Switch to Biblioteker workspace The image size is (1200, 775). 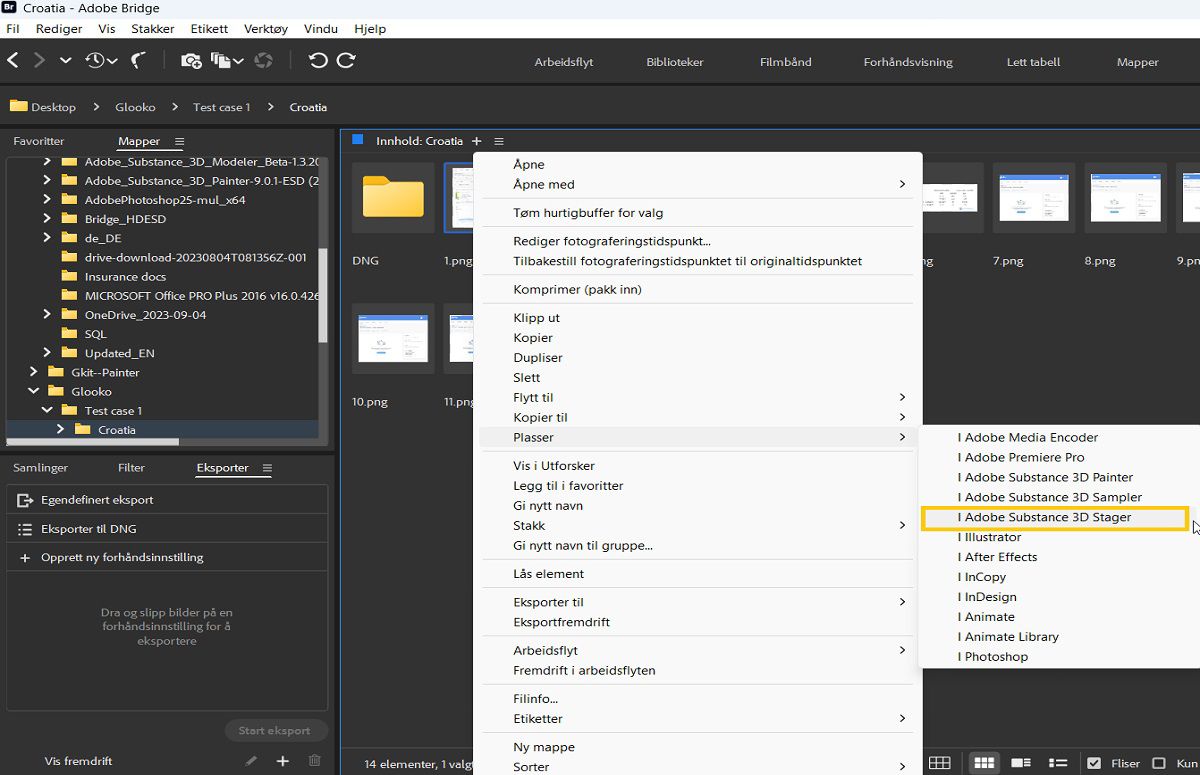(675, 62)
